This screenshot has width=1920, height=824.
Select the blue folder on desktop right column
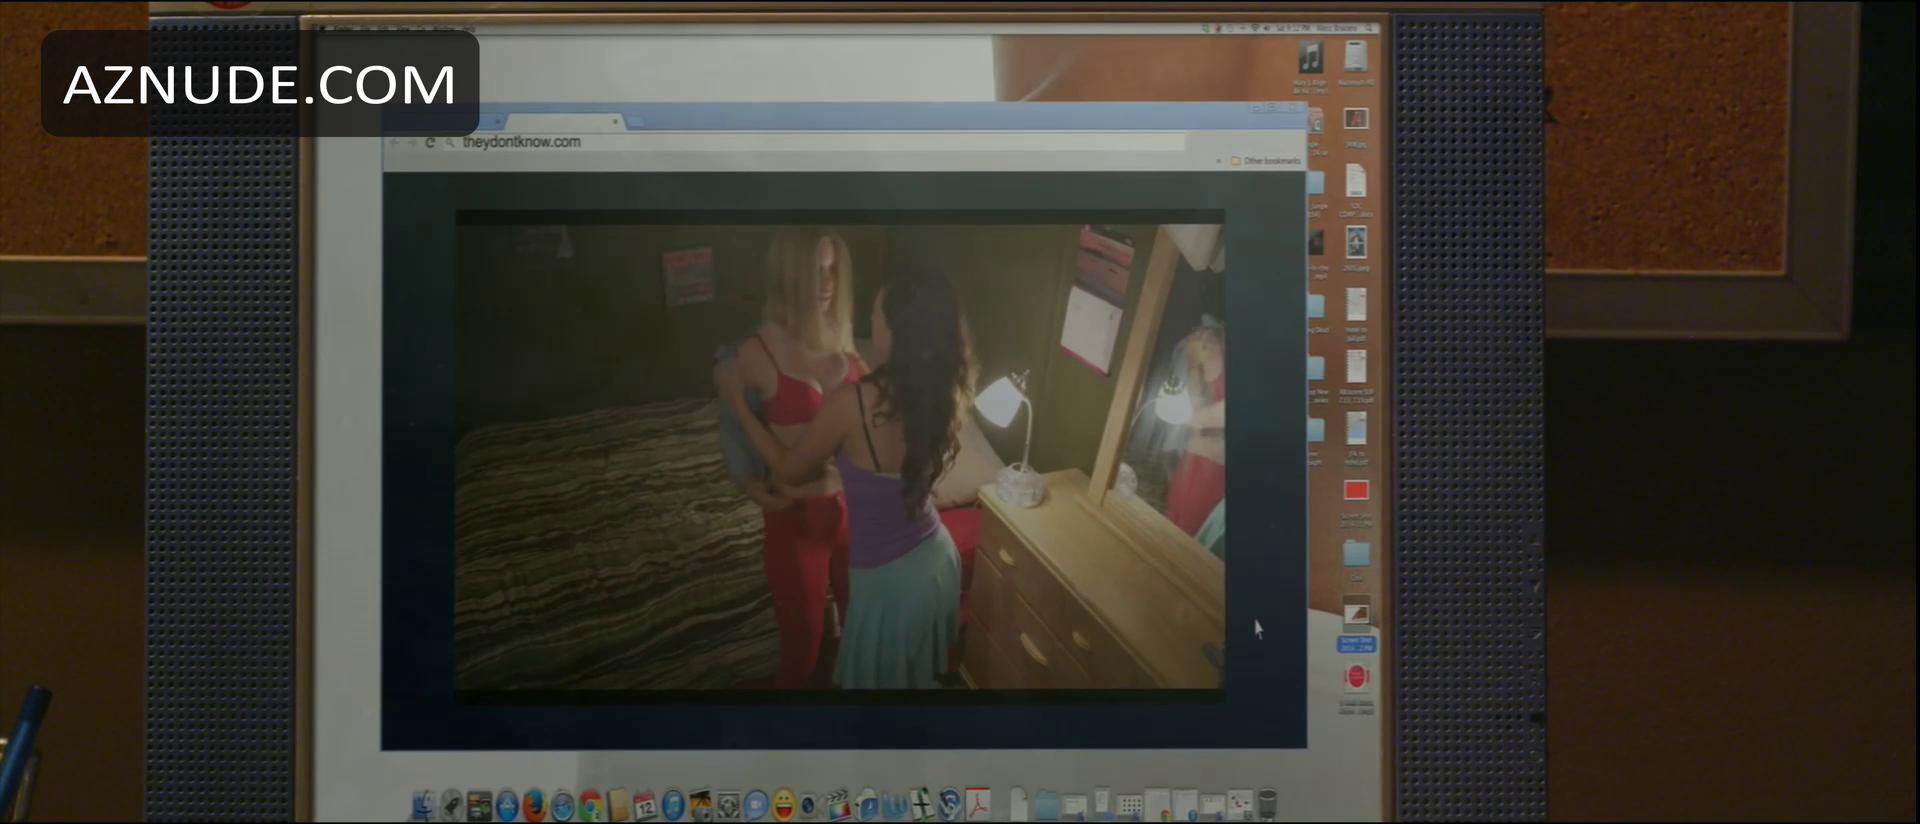[x=1356, y=553]
